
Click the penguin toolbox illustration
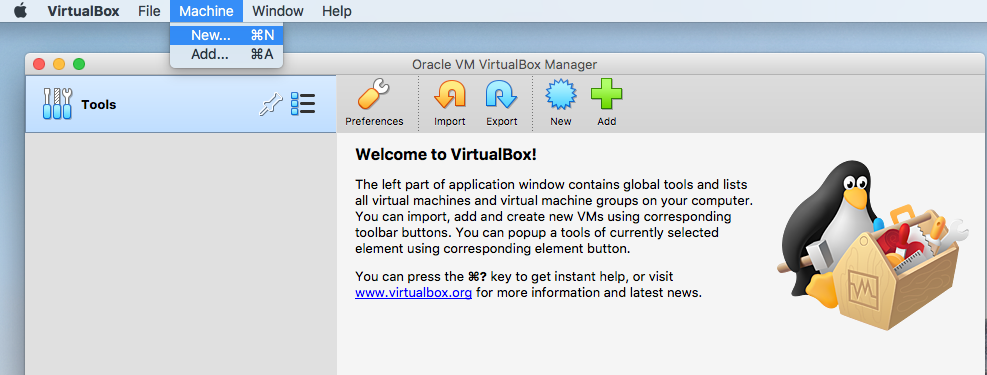point(872,245)
